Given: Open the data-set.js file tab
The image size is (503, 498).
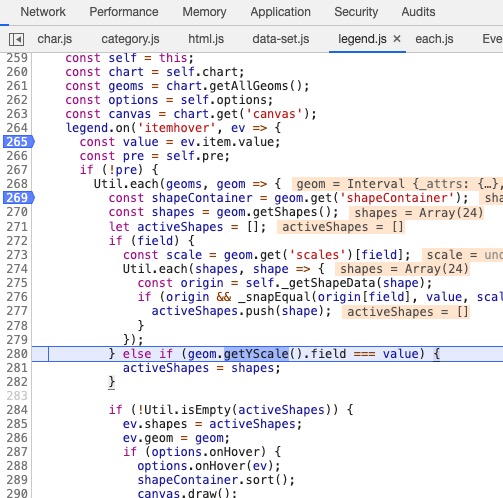Looking at the screenshot, I should pos(281,39).
